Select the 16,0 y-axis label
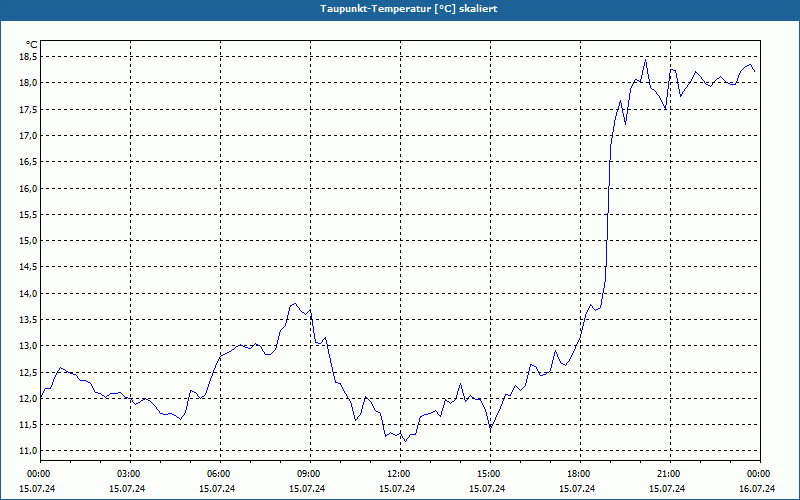 [x=29, y=188]
